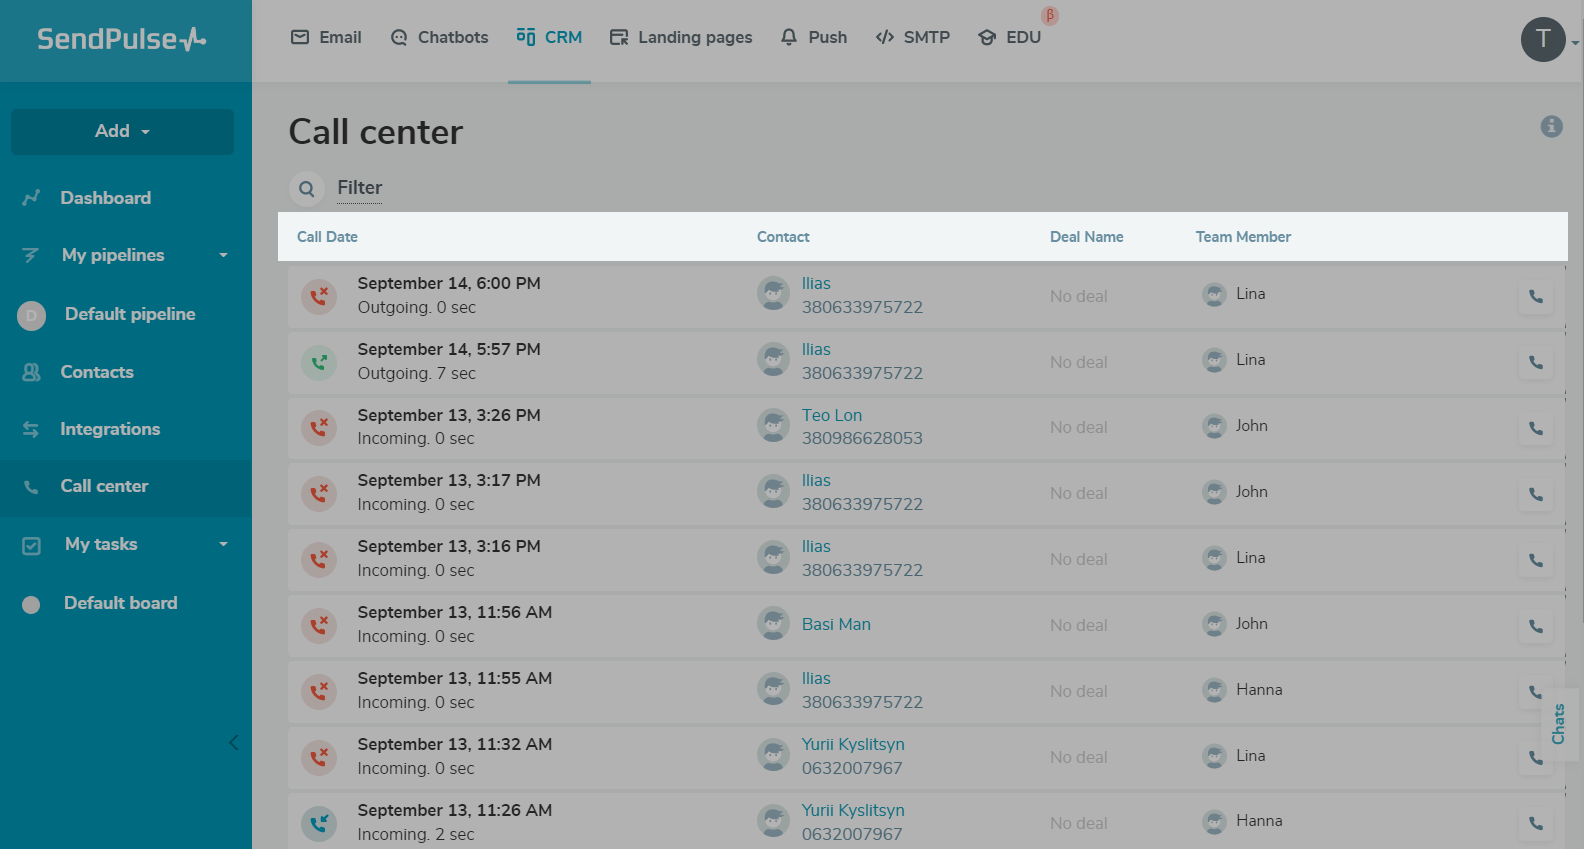Click the Contacts people icon in sidebar
The height and width of the screenshot is (849, 1584).
click(x=31, y=372)
